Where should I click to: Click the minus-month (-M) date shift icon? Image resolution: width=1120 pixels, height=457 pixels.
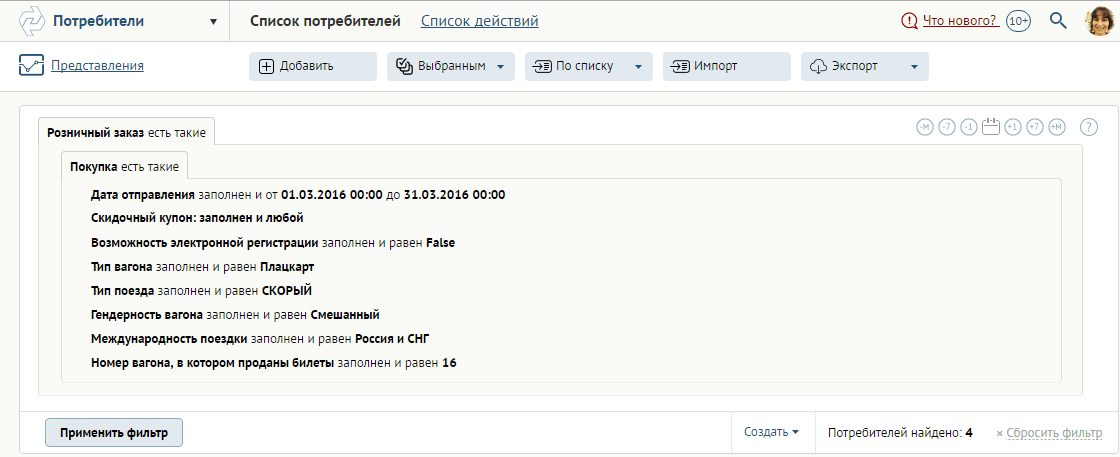tap(925, 127)
